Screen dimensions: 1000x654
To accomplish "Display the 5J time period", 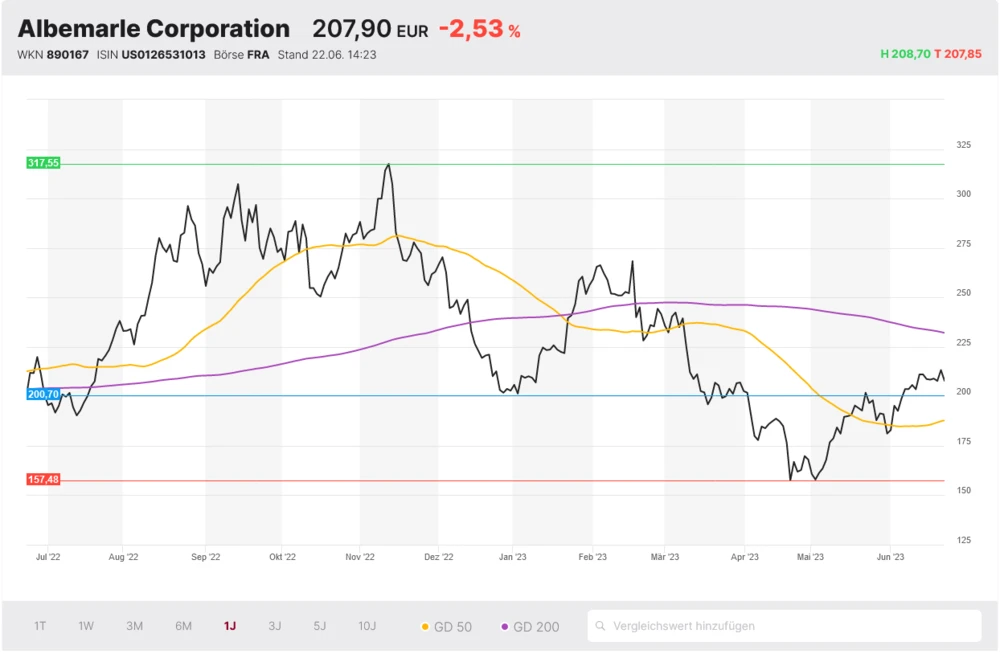I will [x=320, y=626].
